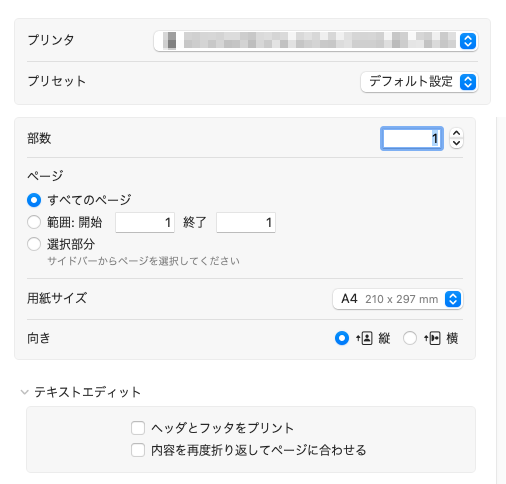Decrease copies with stepper down arrow
506x484 pixels.
point(456,143)
